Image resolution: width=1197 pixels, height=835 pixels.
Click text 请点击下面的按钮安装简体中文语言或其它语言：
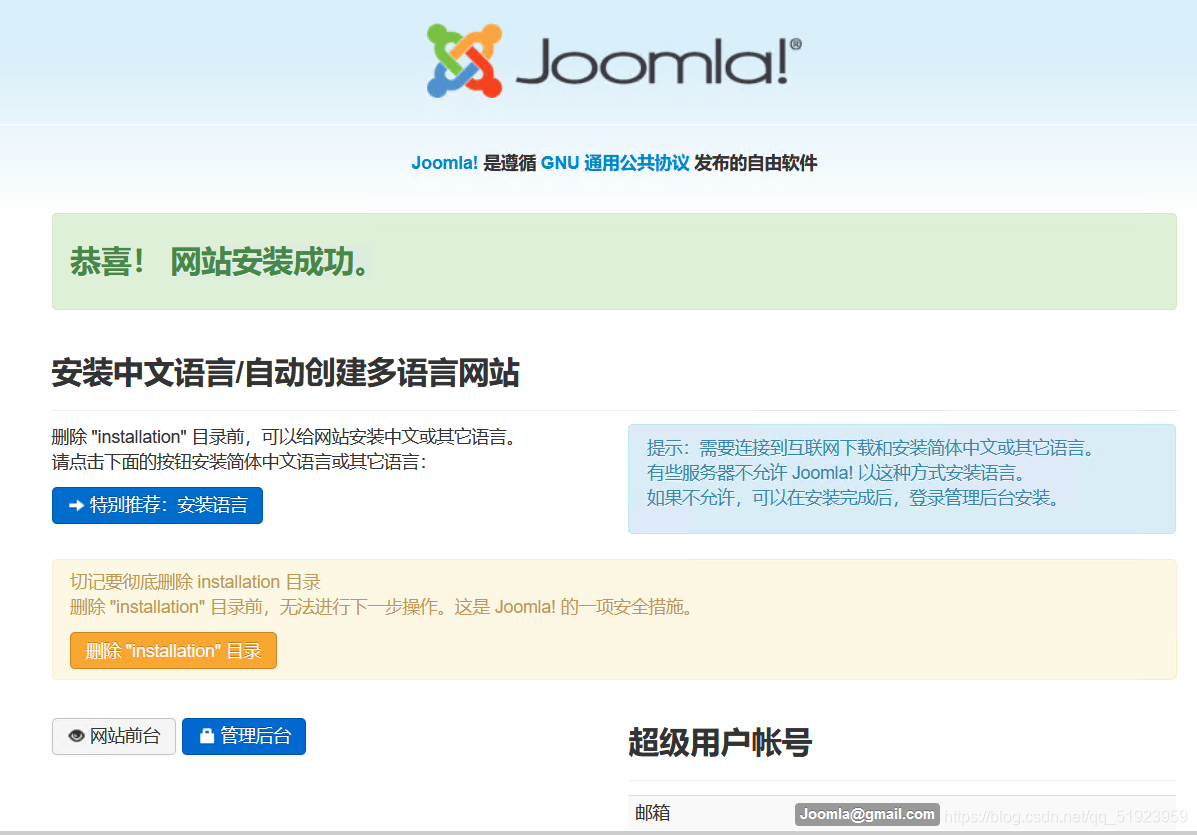pos(239,462)
